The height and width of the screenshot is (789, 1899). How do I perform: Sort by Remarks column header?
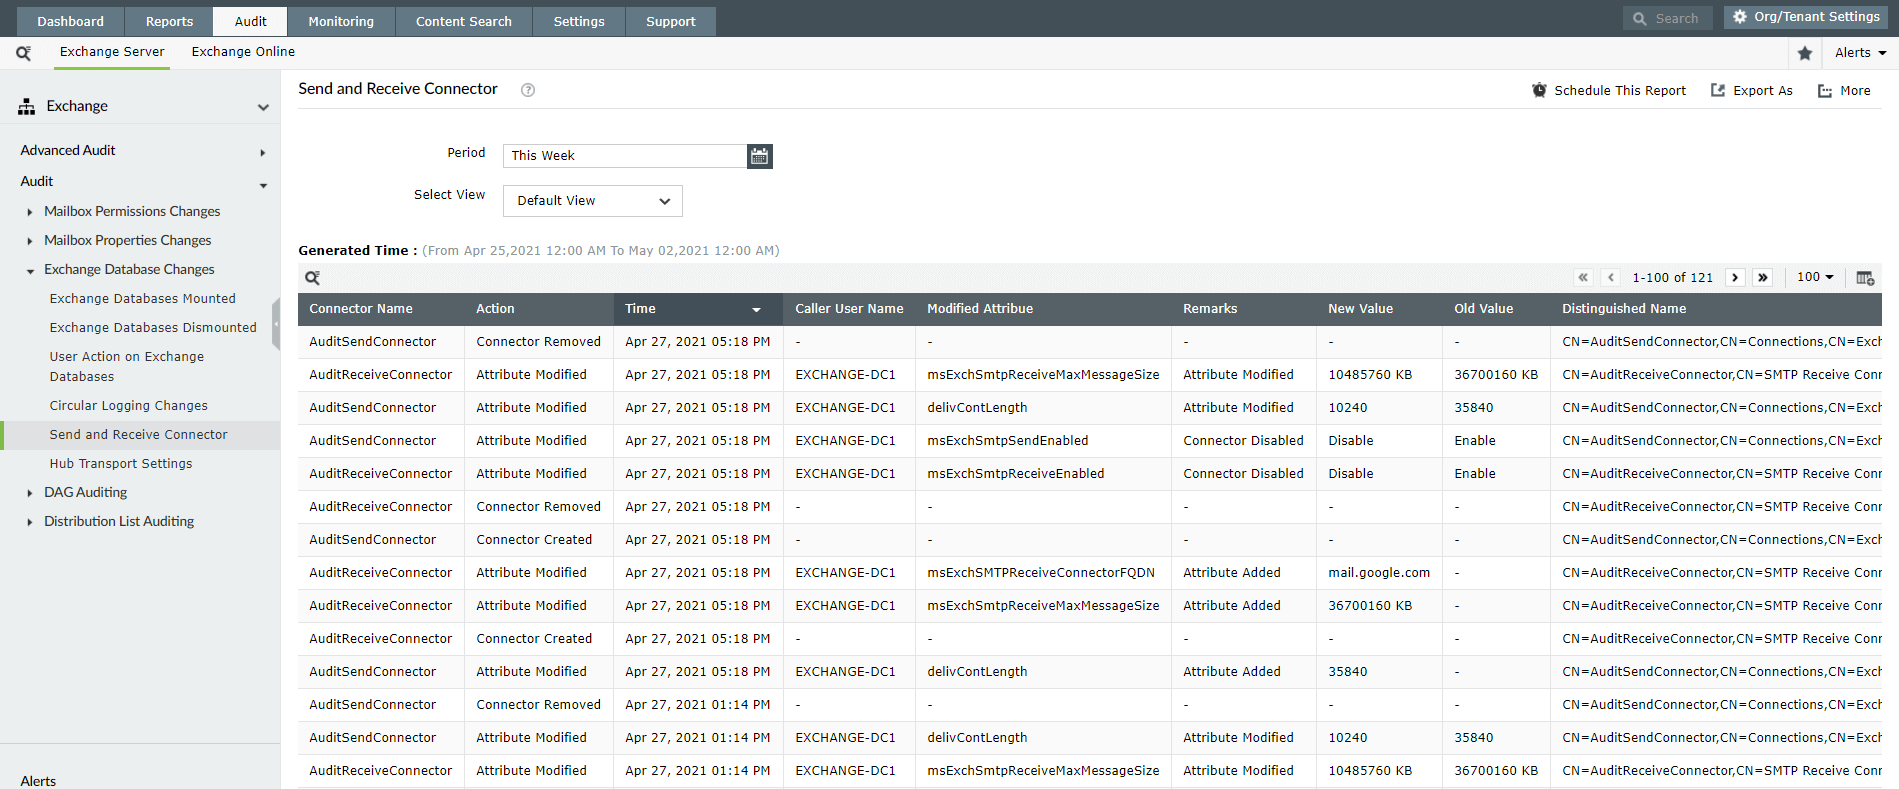pos(1244,309)
